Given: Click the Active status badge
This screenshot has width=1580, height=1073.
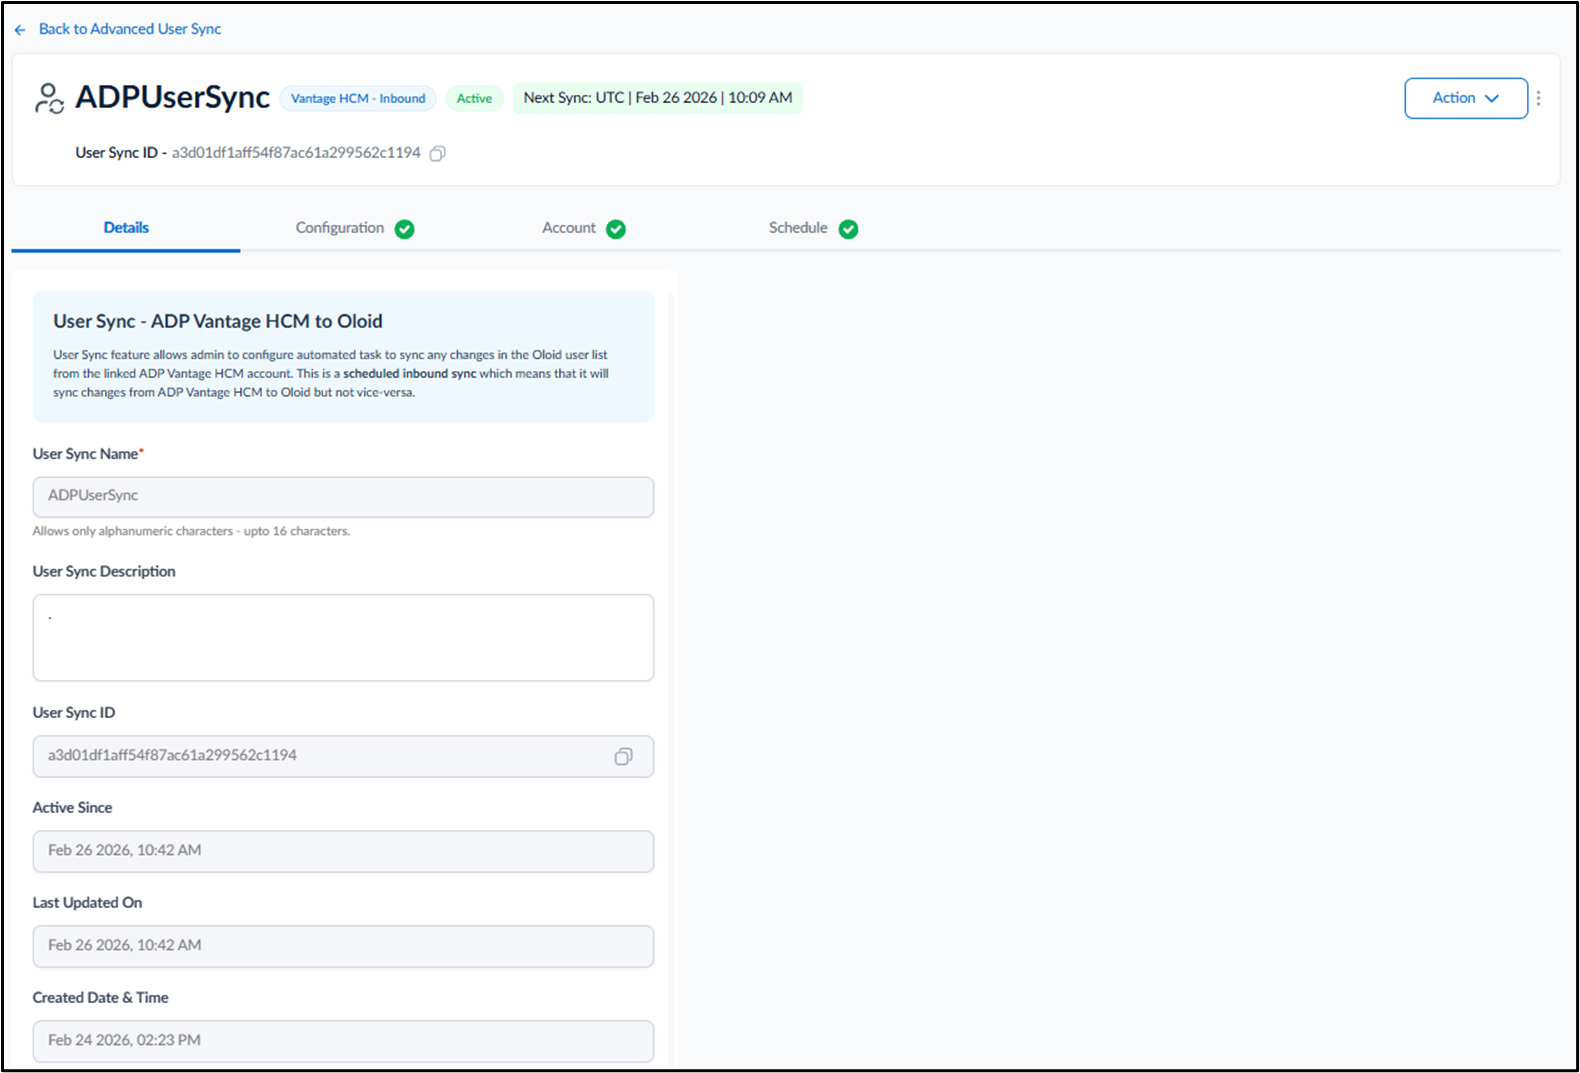Looking at the screenshot, I should click(474, 98).
